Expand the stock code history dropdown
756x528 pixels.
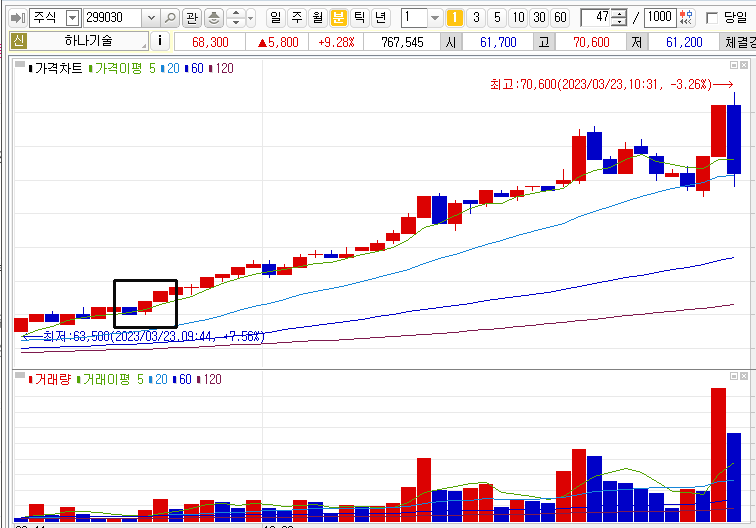(x=151, y=18)
